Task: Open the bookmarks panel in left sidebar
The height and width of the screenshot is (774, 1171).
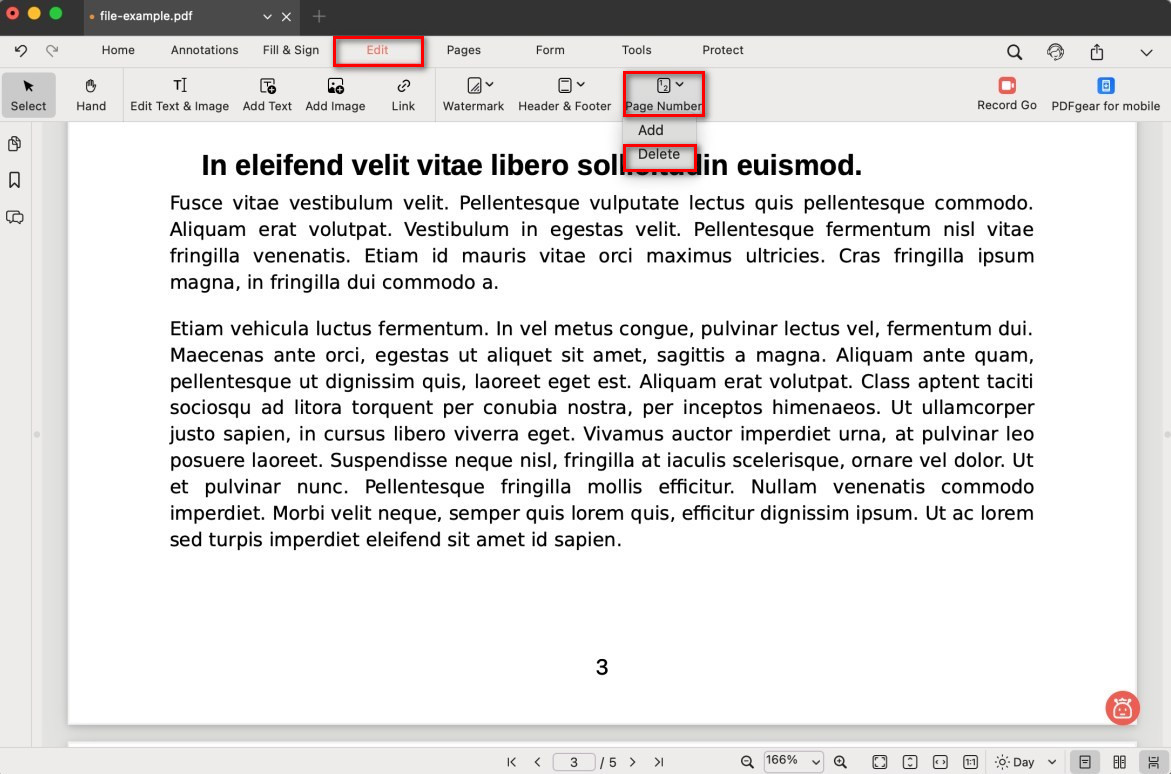Action: [x=15, y=180]
